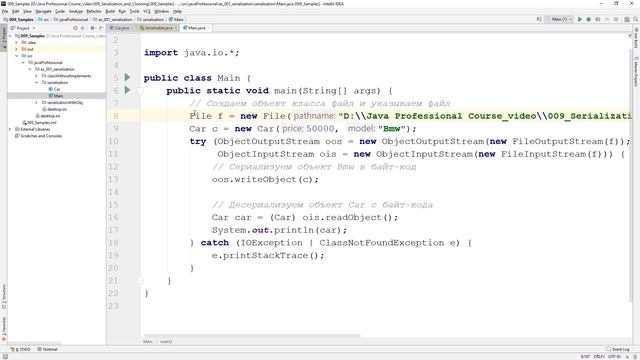Click the locate opened file icon in Project panel
This screenshot has height=360, width=640.
click(75, 28)
